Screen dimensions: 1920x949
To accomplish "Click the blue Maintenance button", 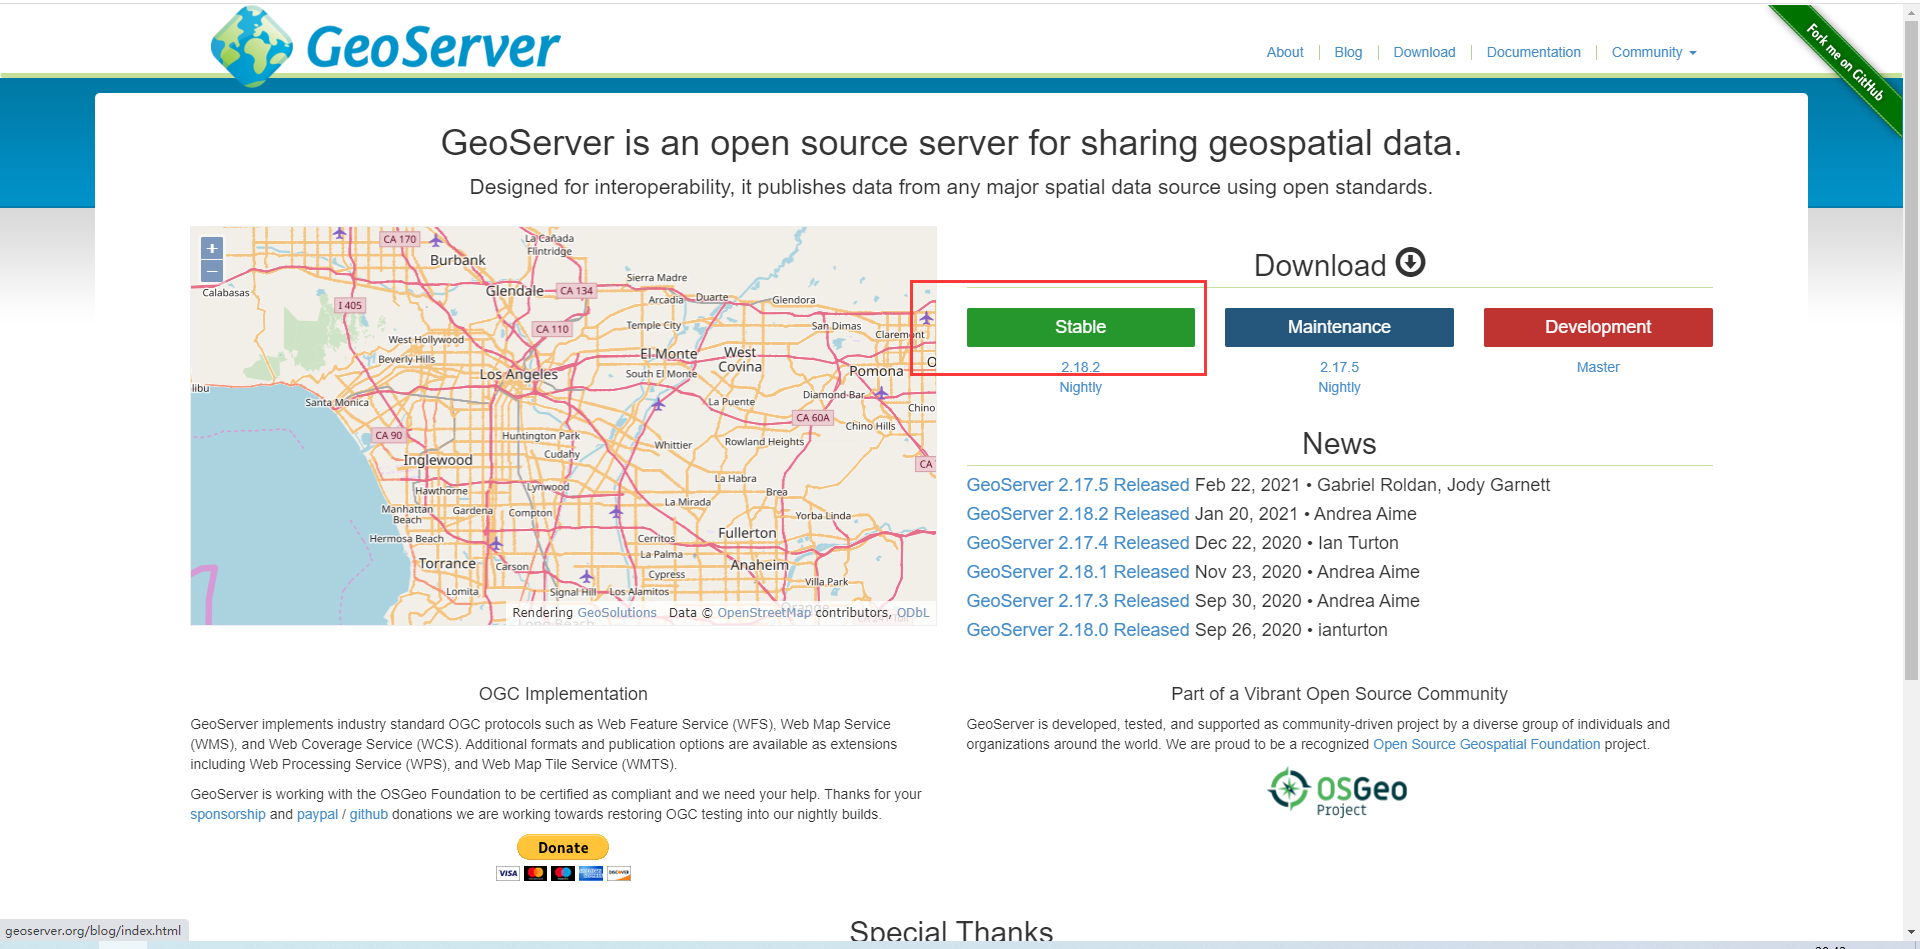I will [1339, 327].
